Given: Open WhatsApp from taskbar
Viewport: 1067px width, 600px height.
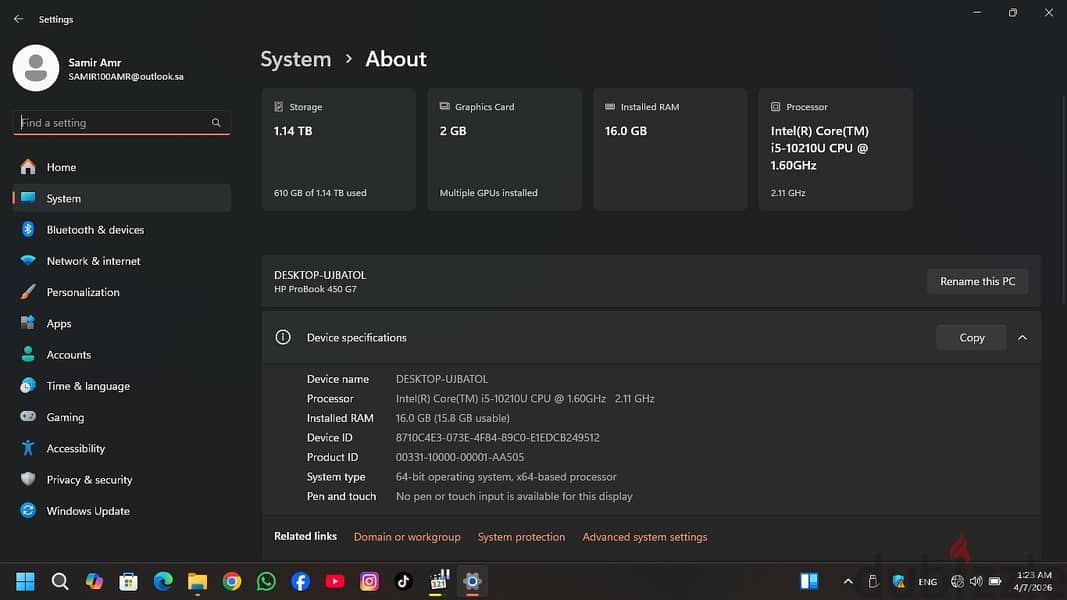Looking at the screenshot, I should point(266,581).
